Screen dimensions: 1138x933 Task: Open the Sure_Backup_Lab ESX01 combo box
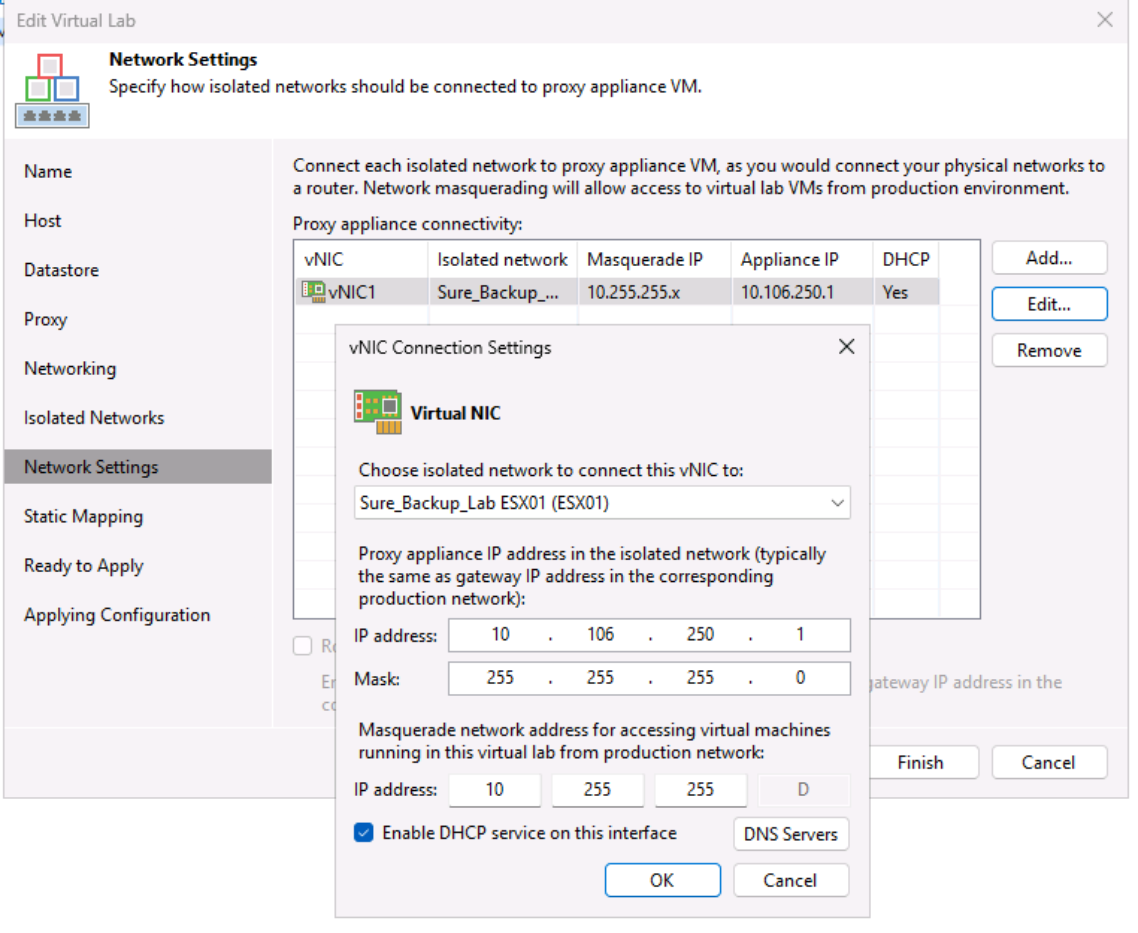coord(602,503)
